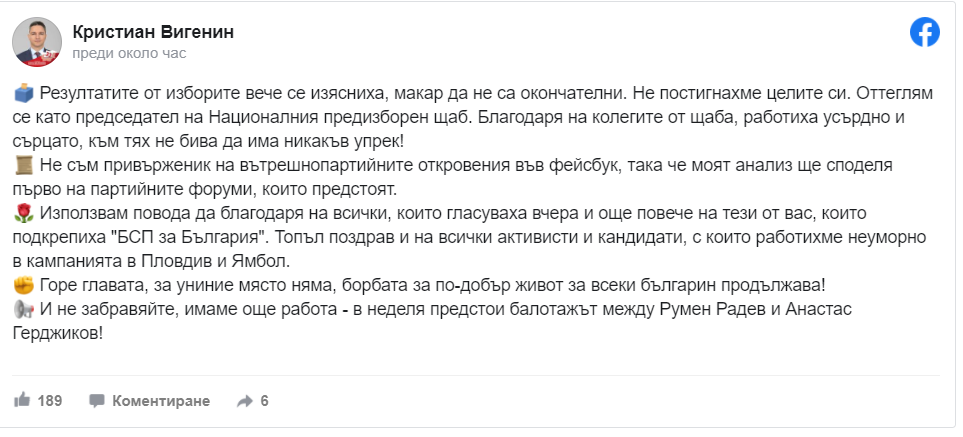Viewport: 963px width, 437px height.
Task: Click the scroll emoji in the post
Action: click(24, 163)
